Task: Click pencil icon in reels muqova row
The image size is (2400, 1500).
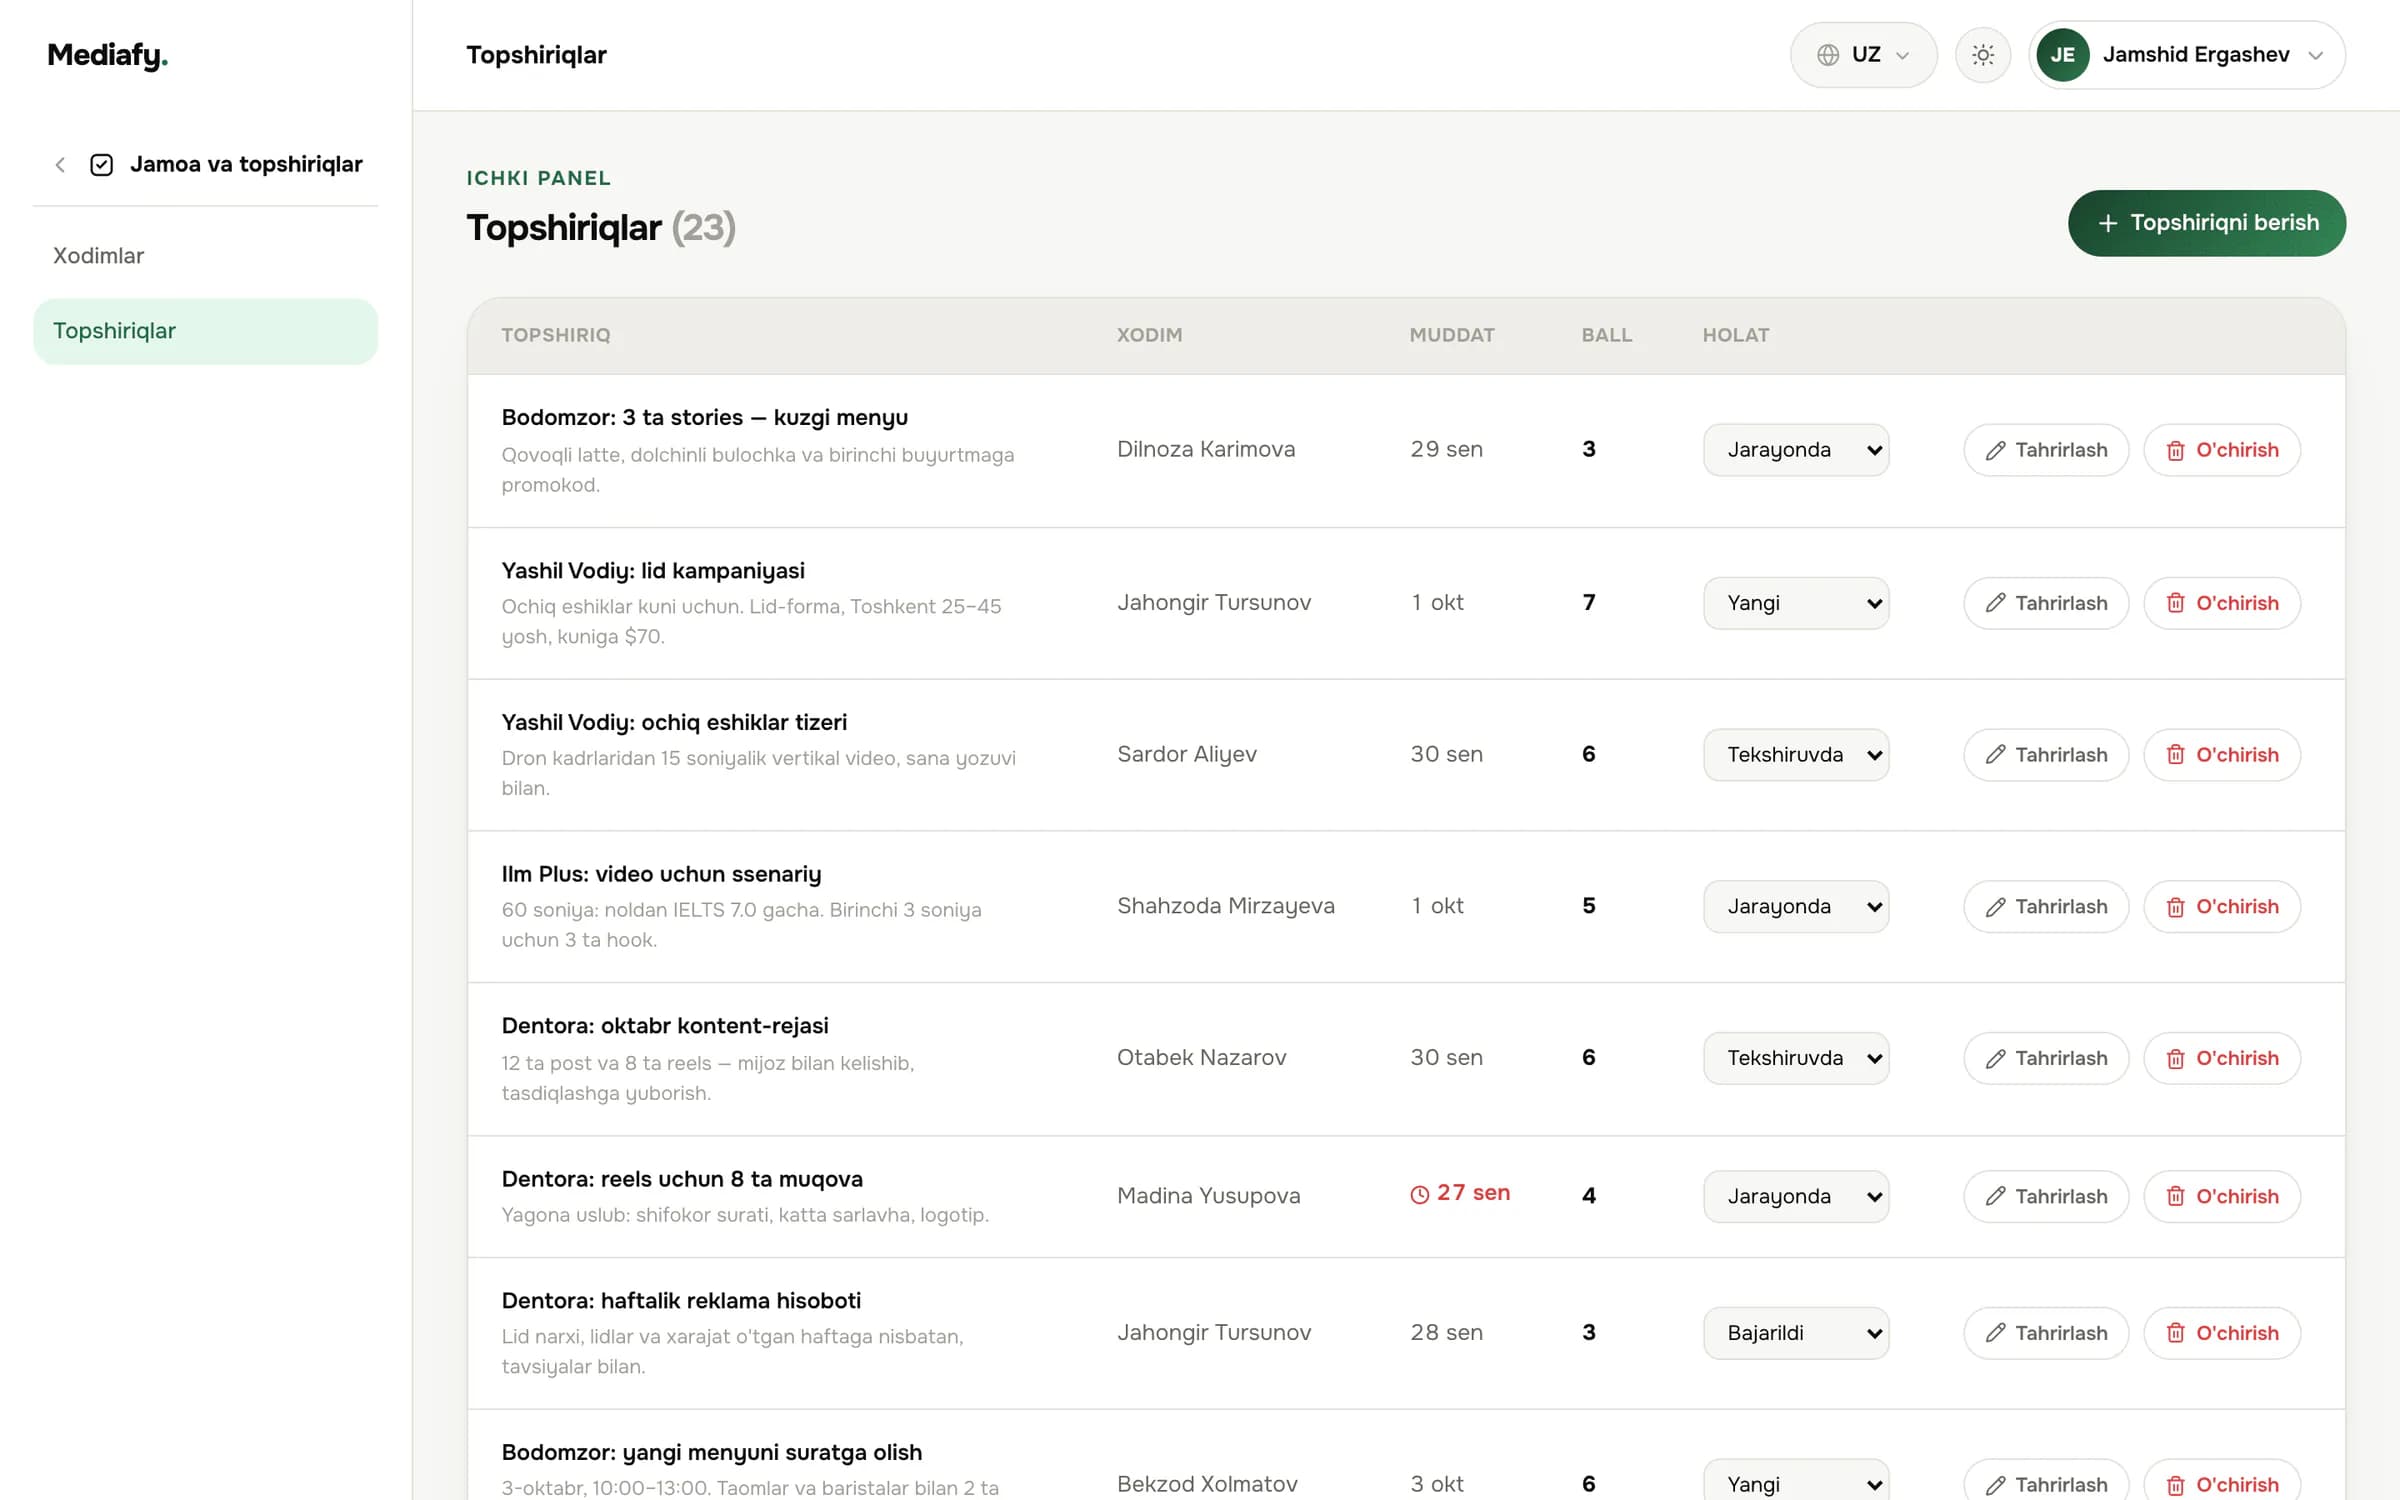Action: (x=1995, y=1197)
